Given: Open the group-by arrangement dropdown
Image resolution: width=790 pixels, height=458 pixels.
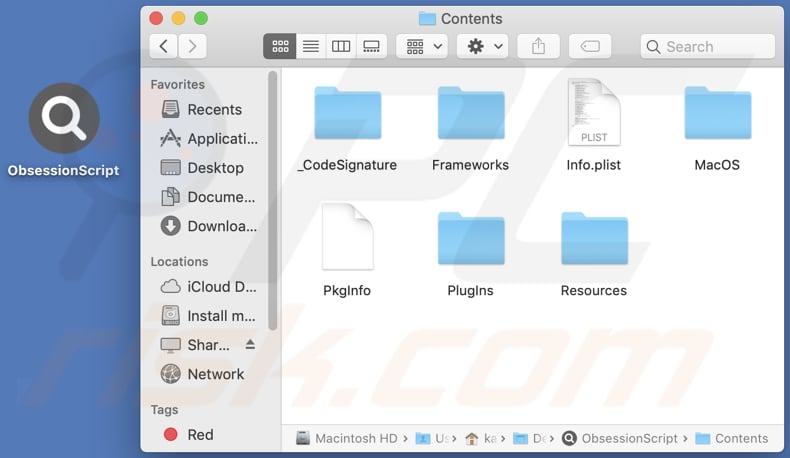Looking at the screenshot, I should pos(421,46).
